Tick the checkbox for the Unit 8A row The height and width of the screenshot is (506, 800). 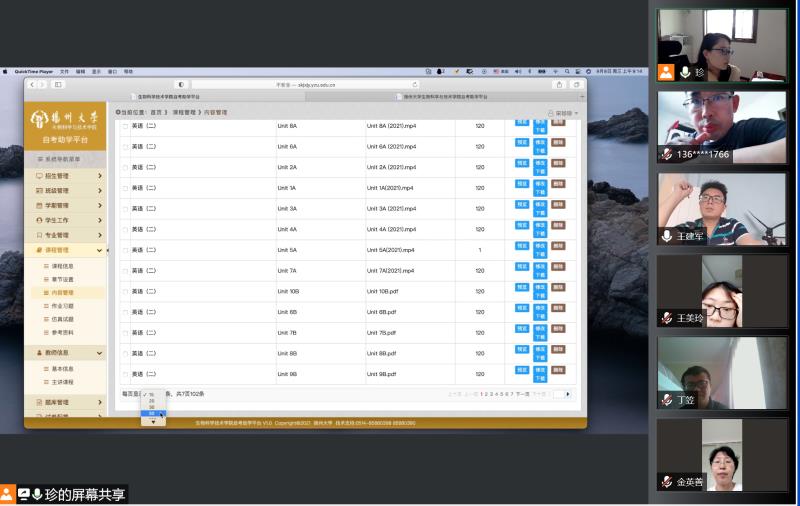[125, 126]
